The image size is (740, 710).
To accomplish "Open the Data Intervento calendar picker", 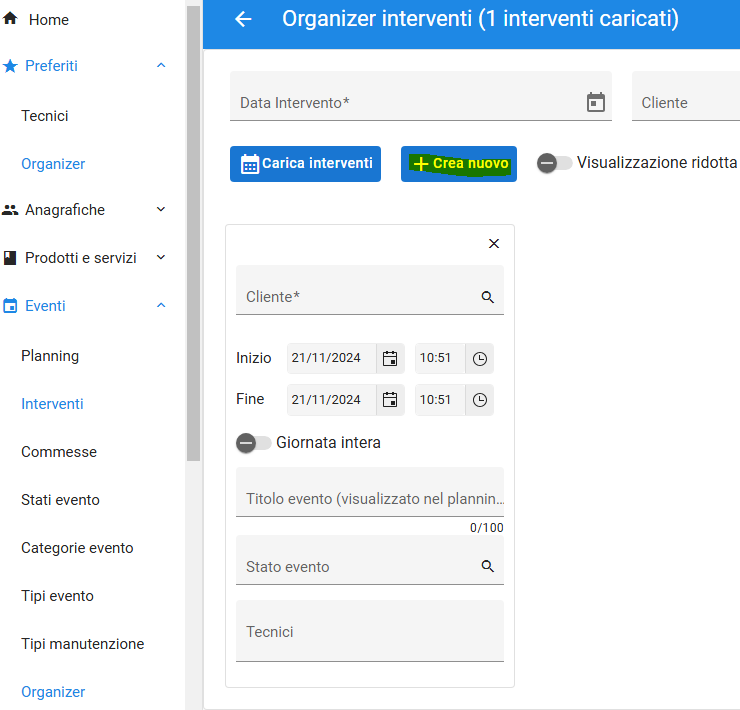I will (x=596, y=102).
